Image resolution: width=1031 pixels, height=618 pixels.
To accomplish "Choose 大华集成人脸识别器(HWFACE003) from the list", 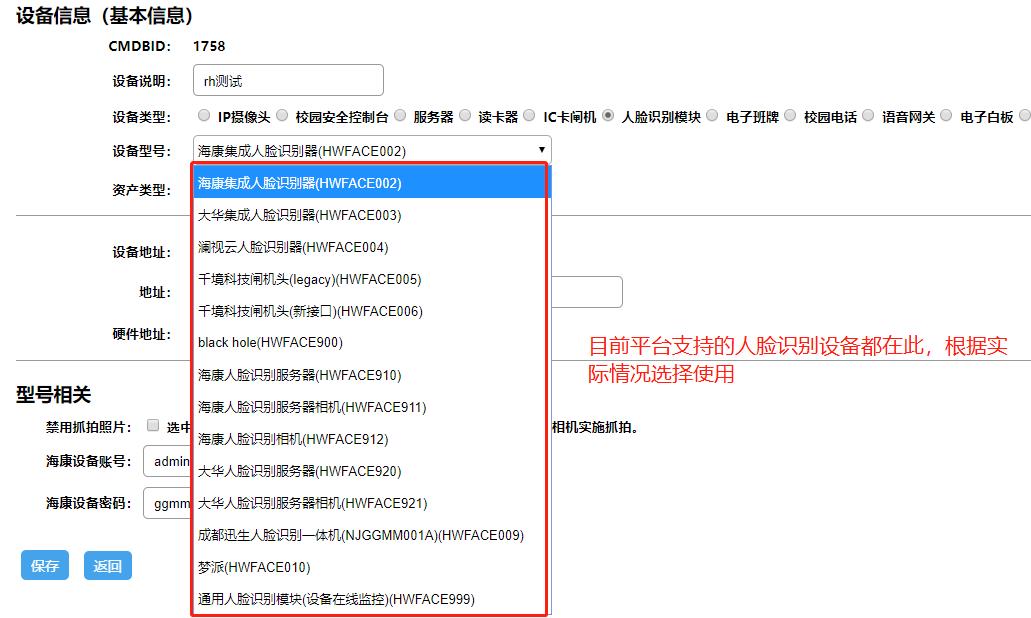I will click(x=300, y=215).
